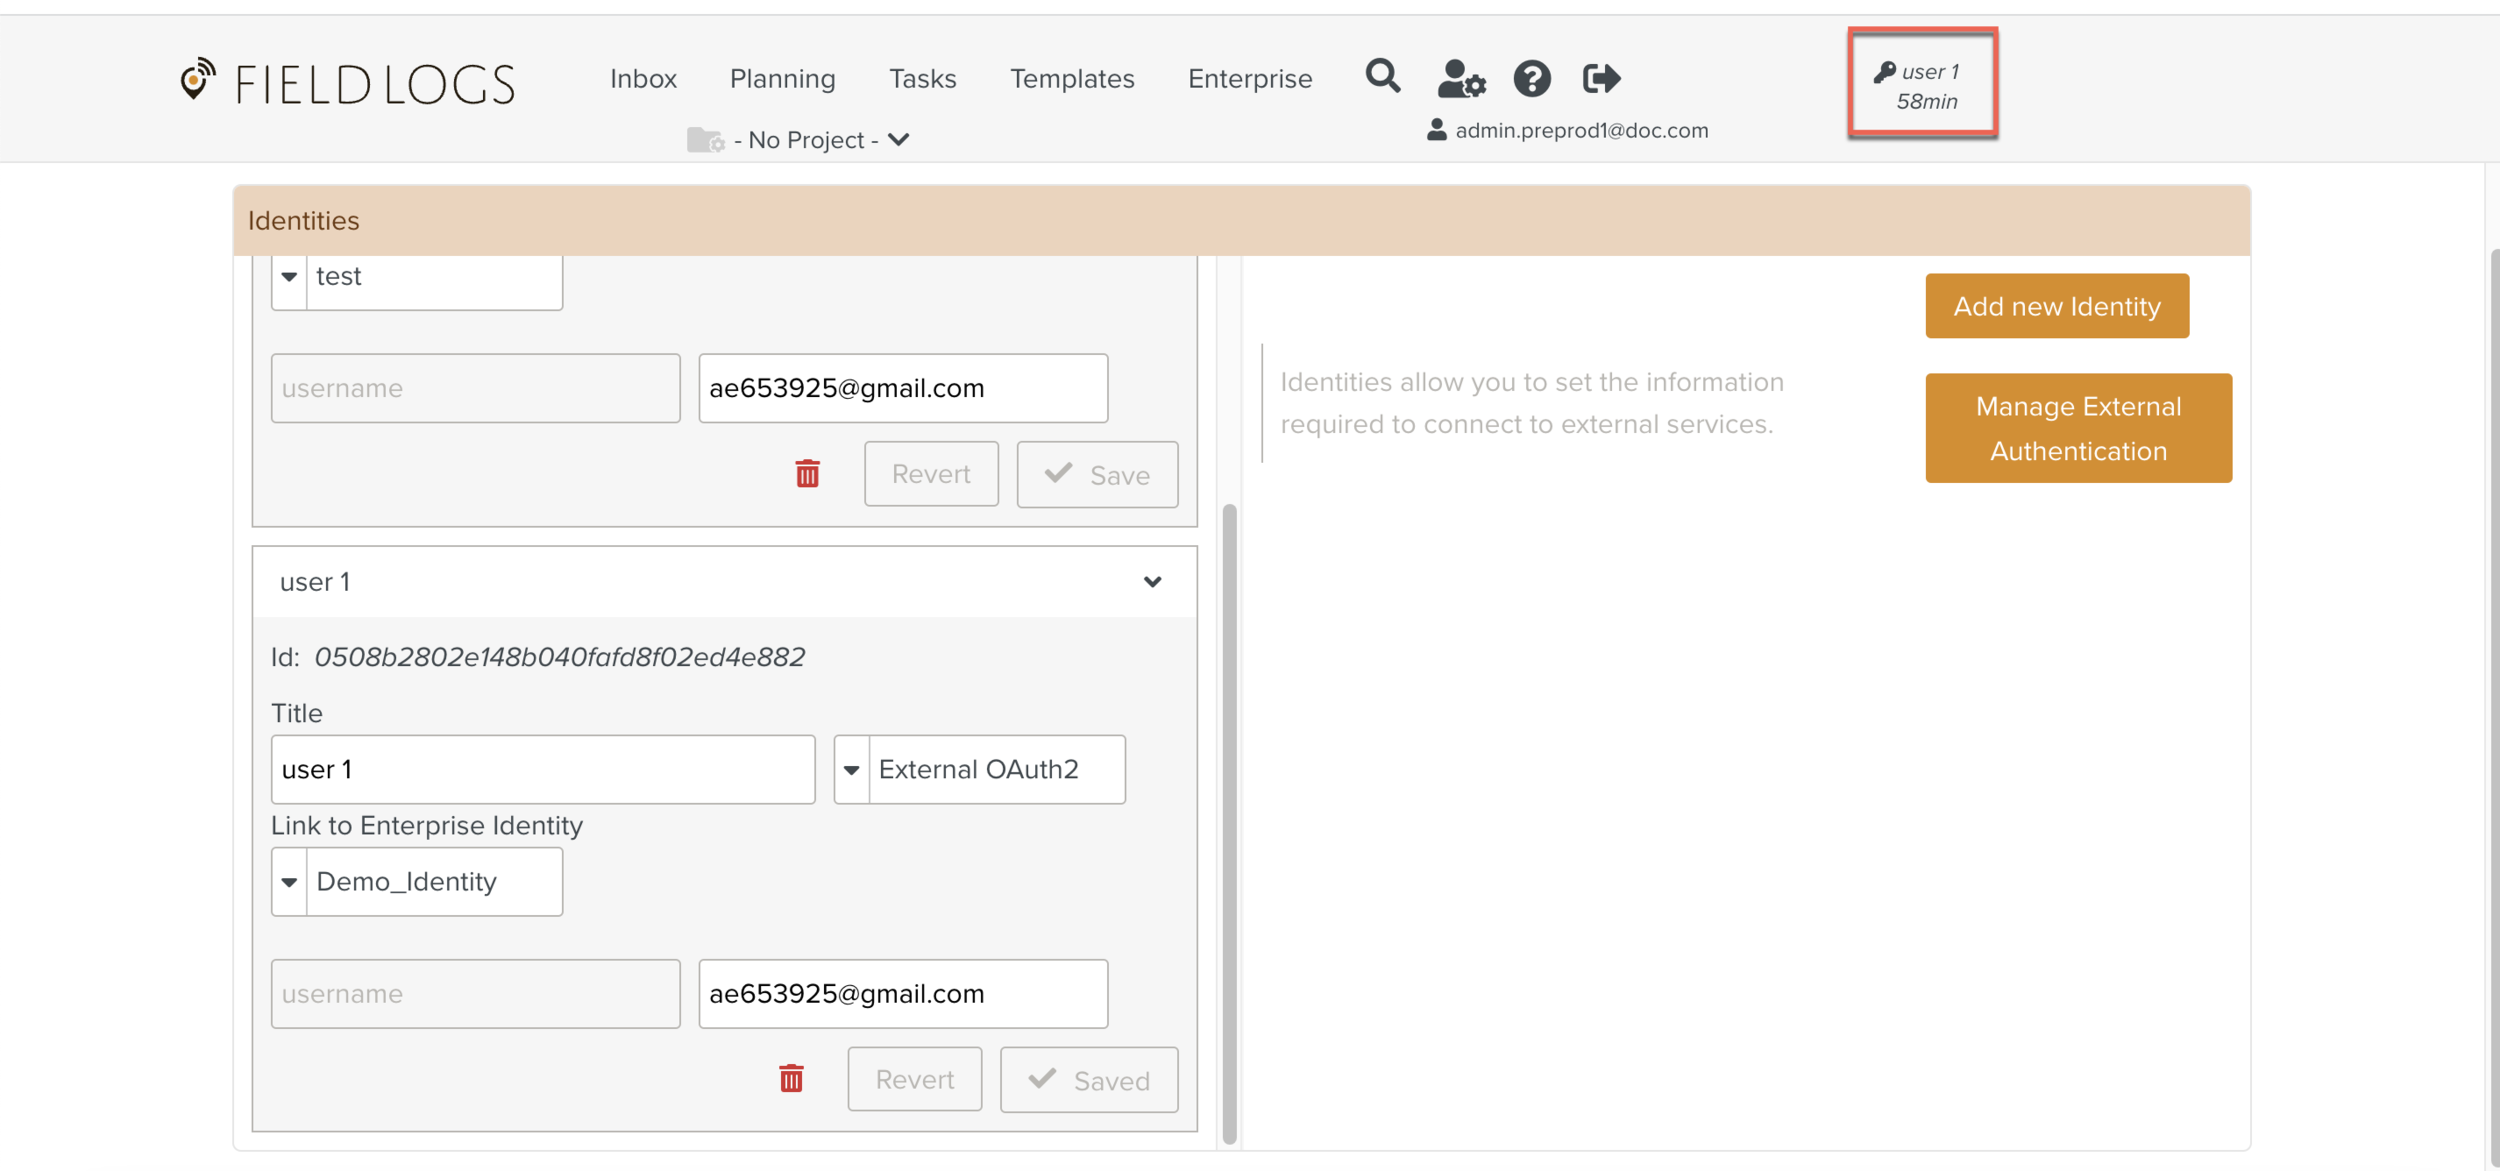Image resolution: width=2500 pixels, height=1171 pixels.
Task: Open the help question mark icon
Action: coord(1531,78)
